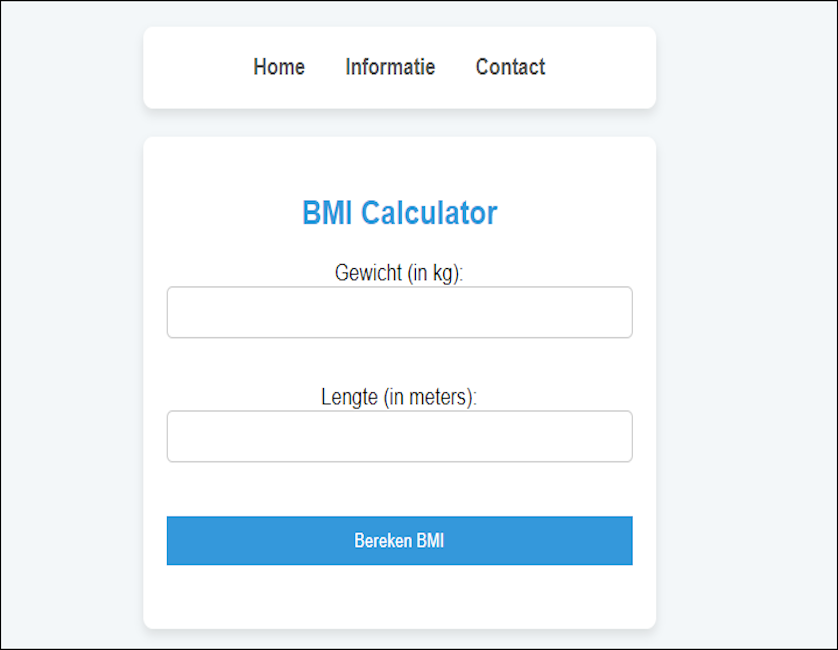Click the word Home in the header
Image resolution: width=838 pixels, height=650 pixels.
279,67
